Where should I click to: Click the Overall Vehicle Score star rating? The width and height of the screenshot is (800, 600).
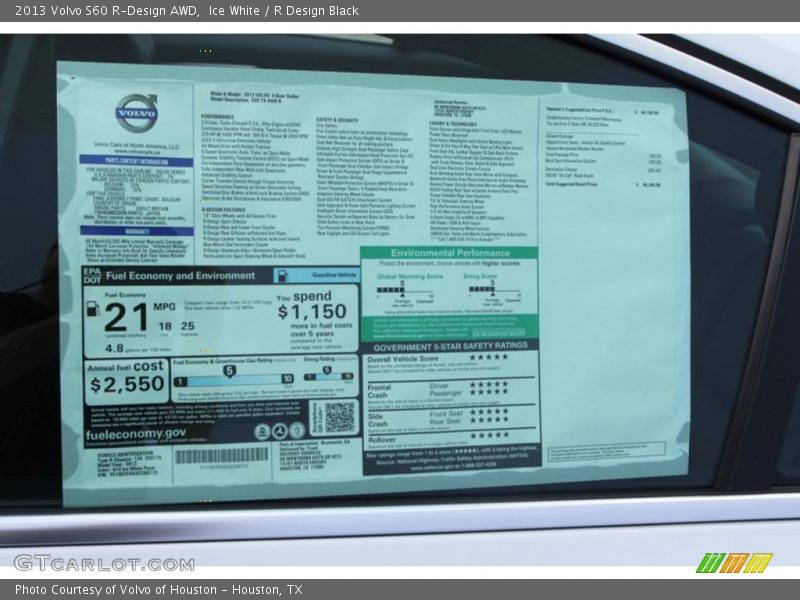pos(488,357)
